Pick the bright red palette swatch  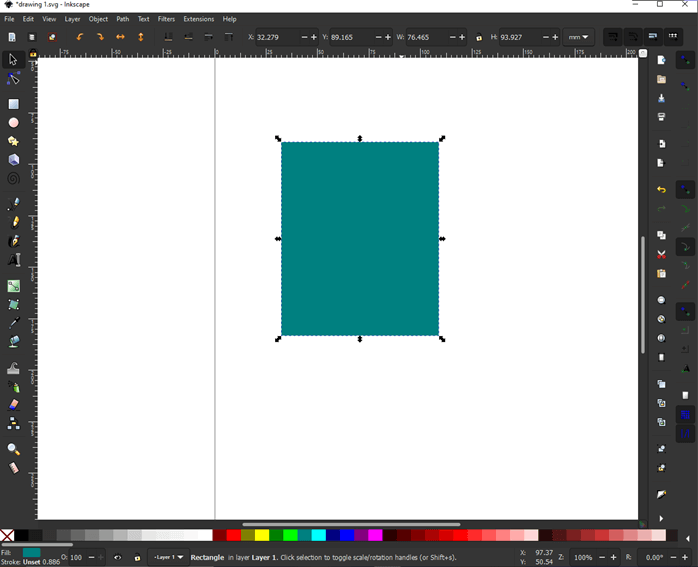[x=233, y=536]
